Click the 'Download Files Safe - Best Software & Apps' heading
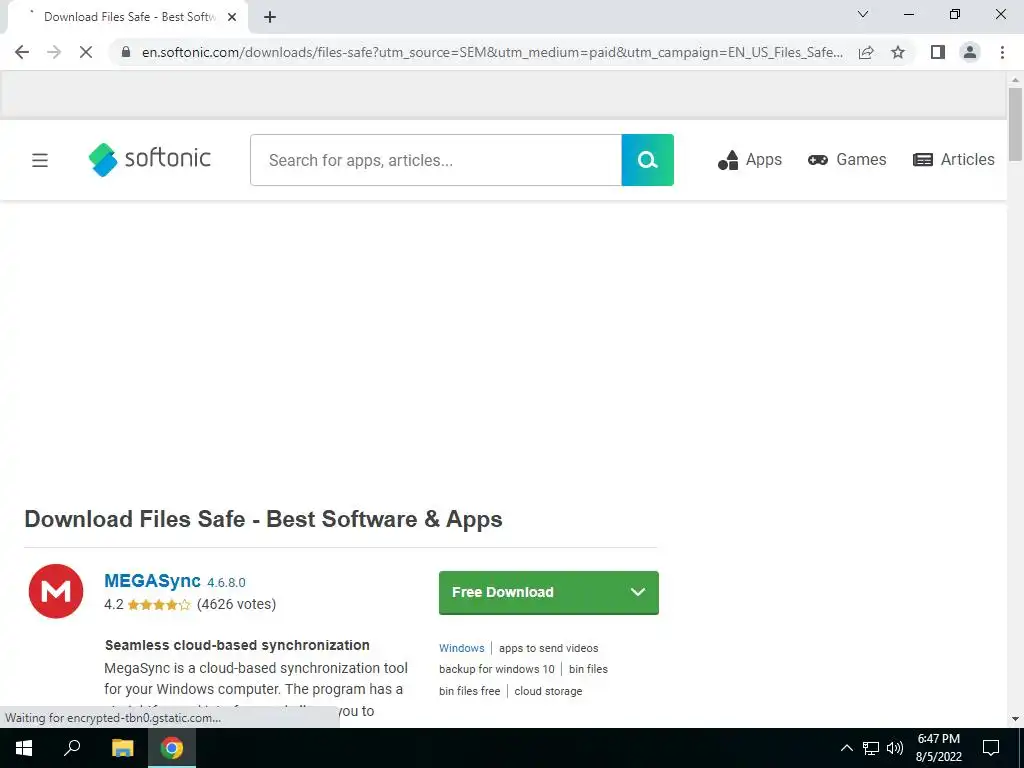Image resolution: width=1024 pixels, height=768 pixels. [x=263, y=519]
